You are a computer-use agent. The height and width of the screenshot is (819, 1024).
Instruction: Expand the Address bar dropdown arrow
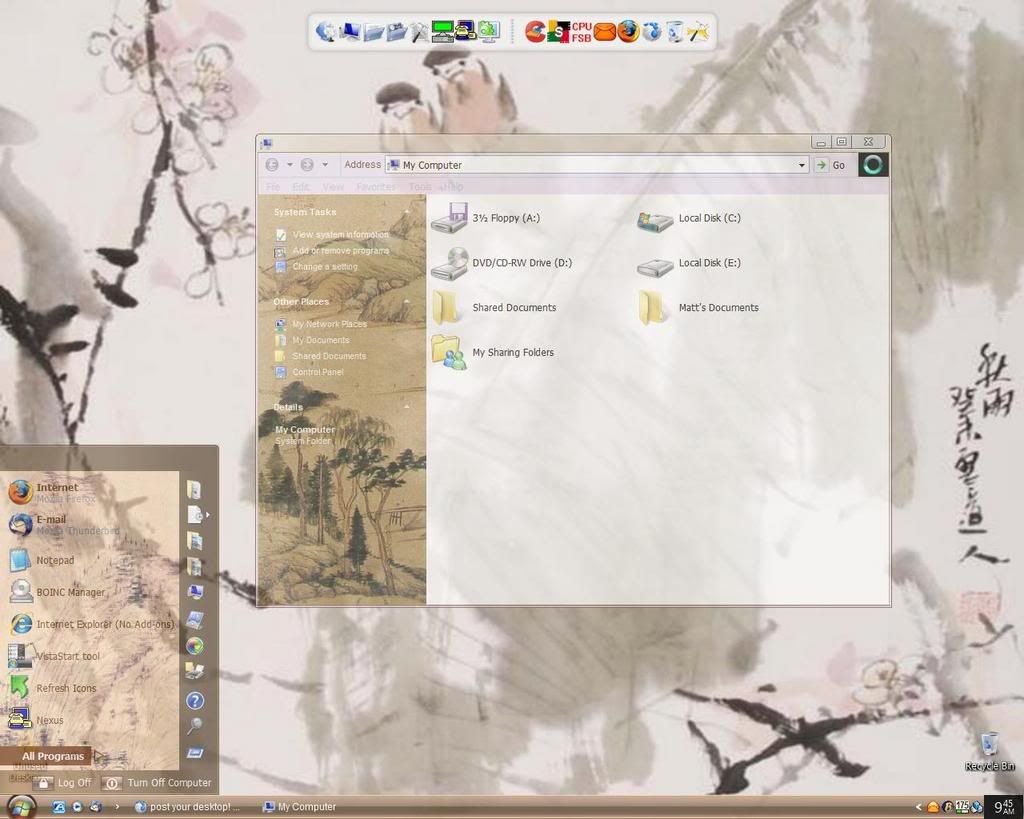[x=801, y=165]
